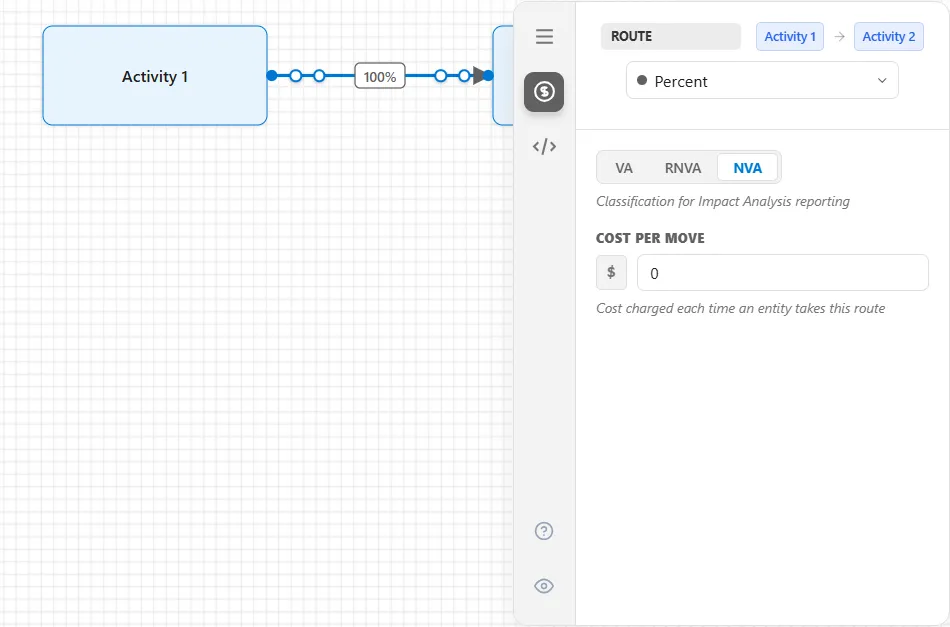Click the route arrowhead near Activity 2
This screenshot has height=627, width=950.
click(x=479, y=76)
